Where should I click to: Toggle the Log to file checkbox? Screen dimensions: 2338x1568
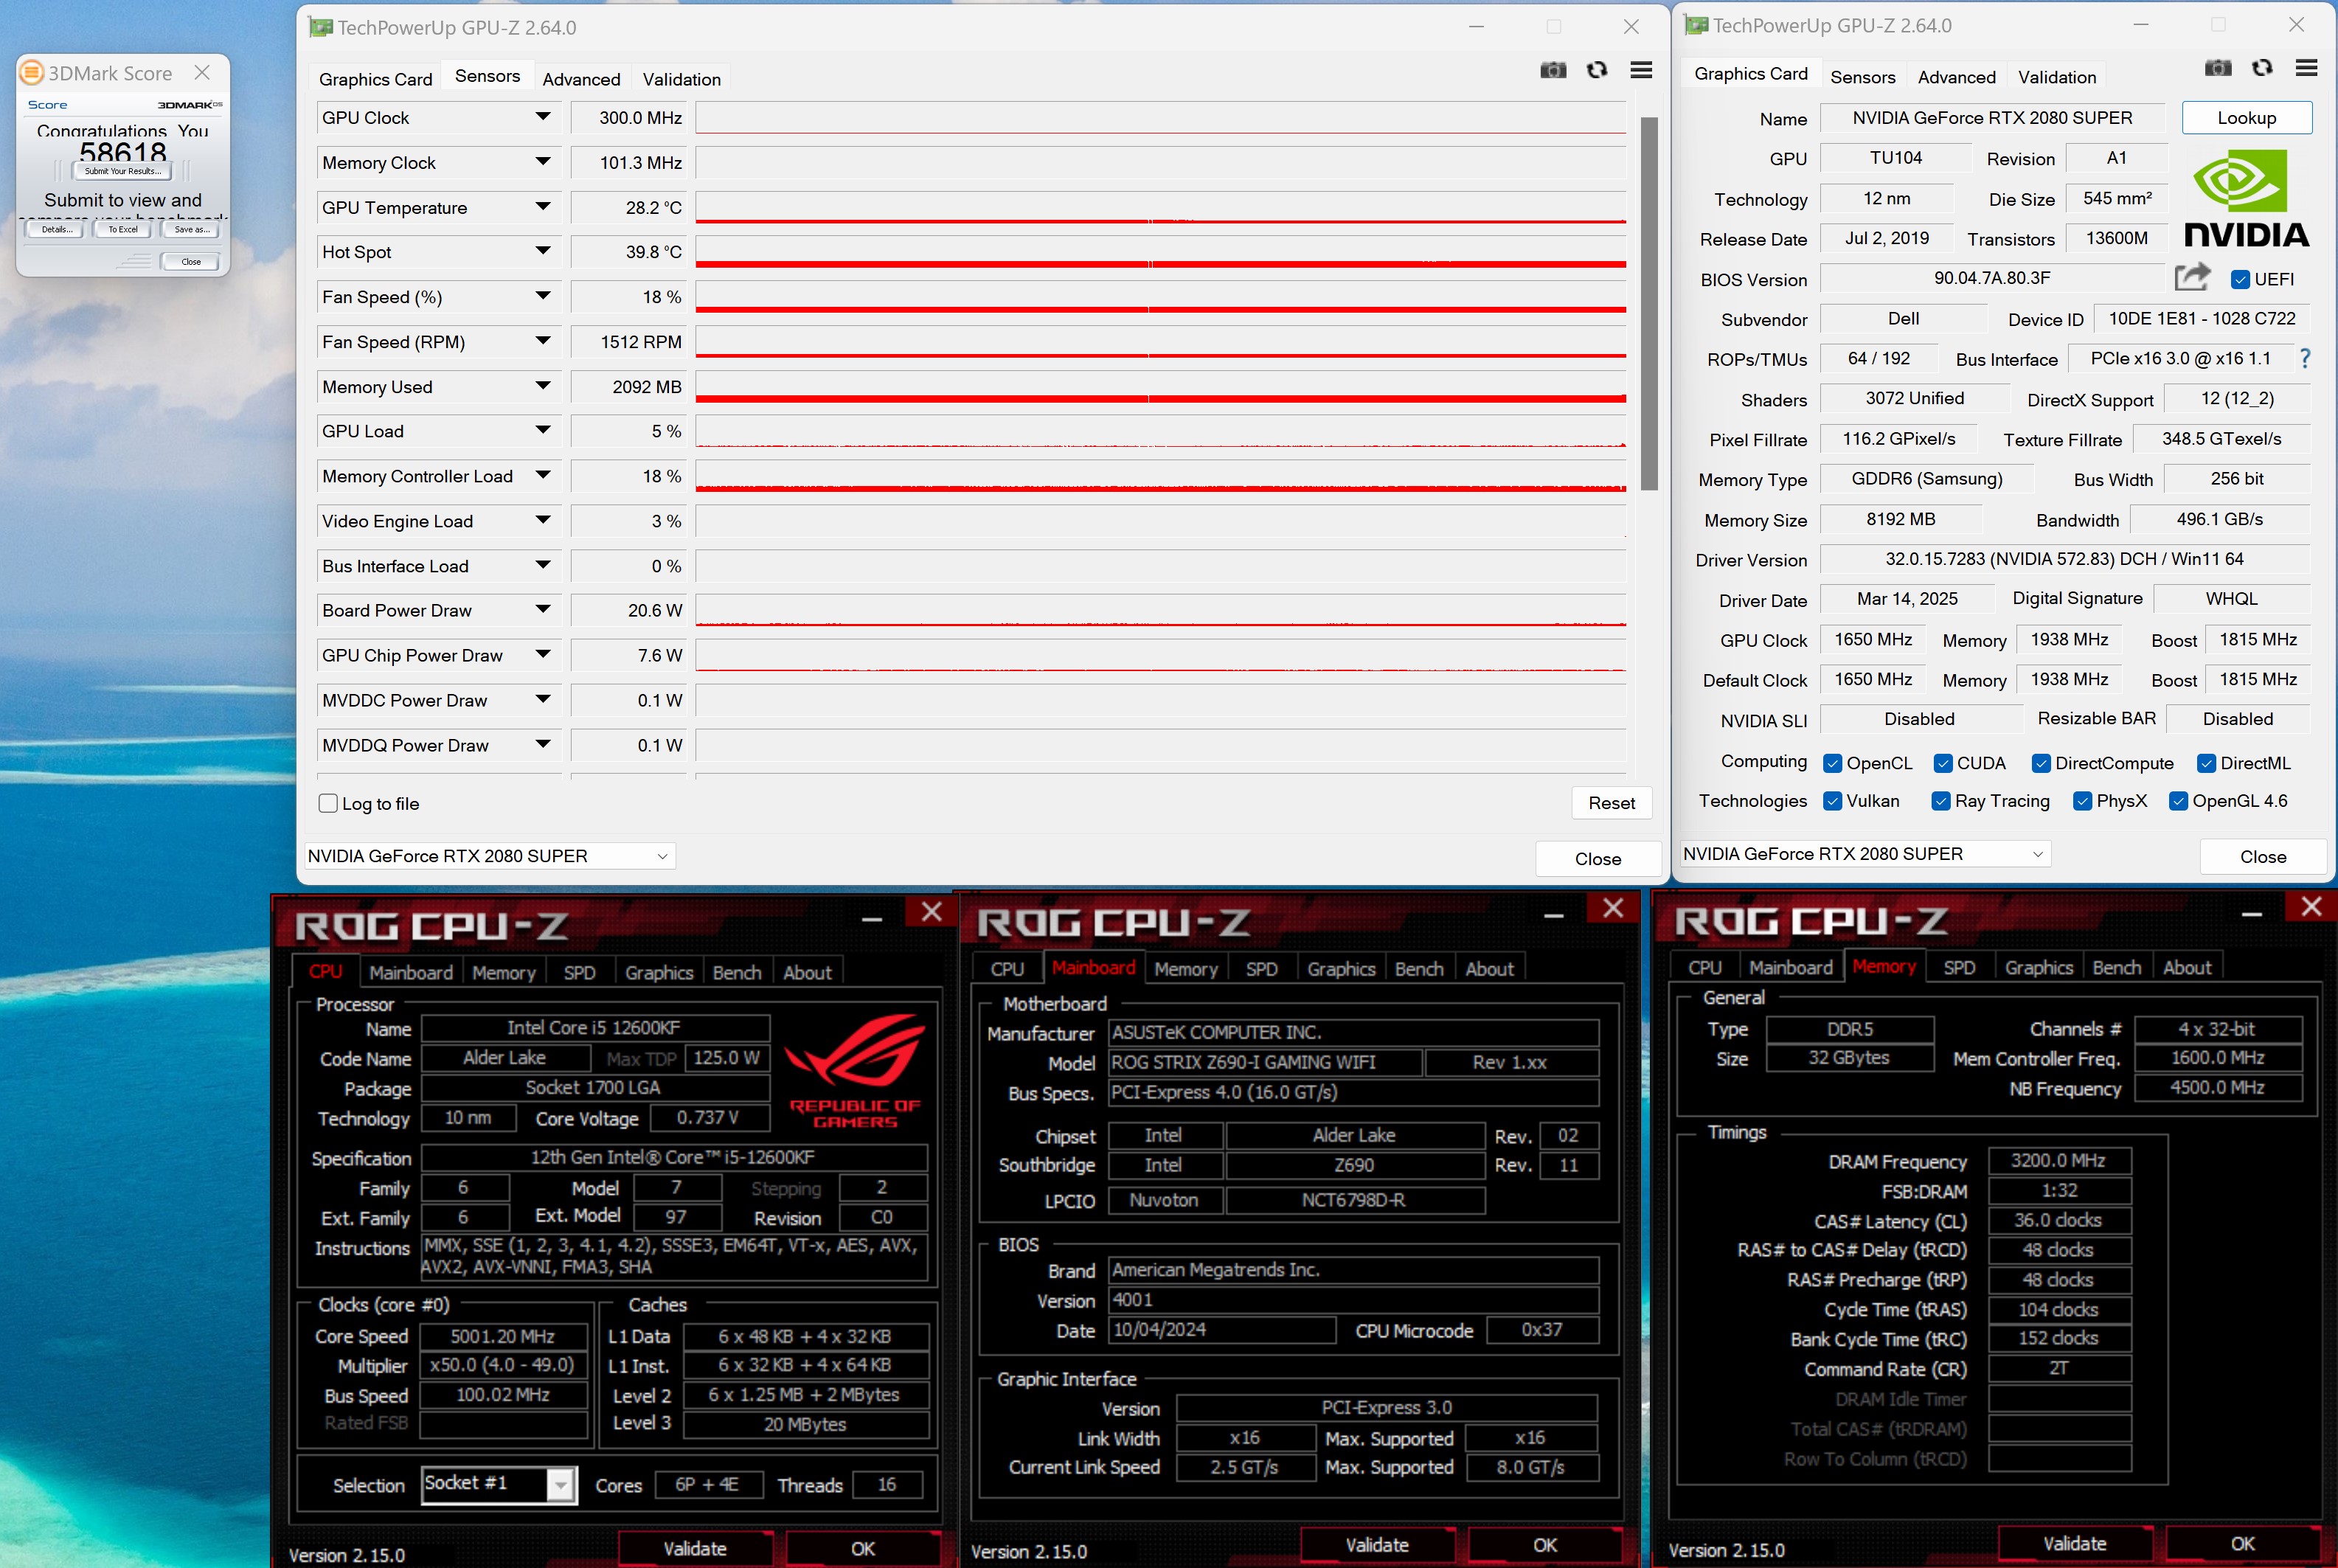(328, 803)
